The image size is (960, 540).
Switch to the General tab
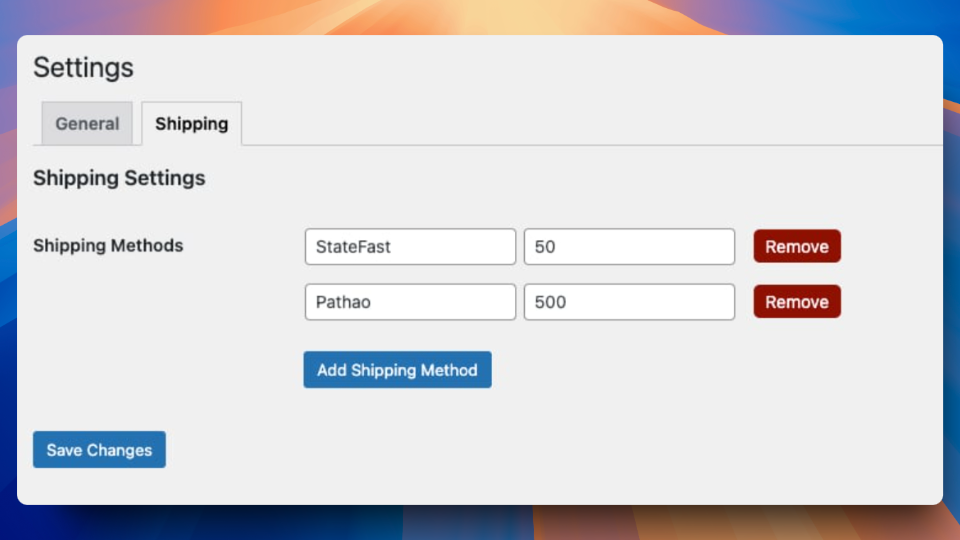click(87, 124)
